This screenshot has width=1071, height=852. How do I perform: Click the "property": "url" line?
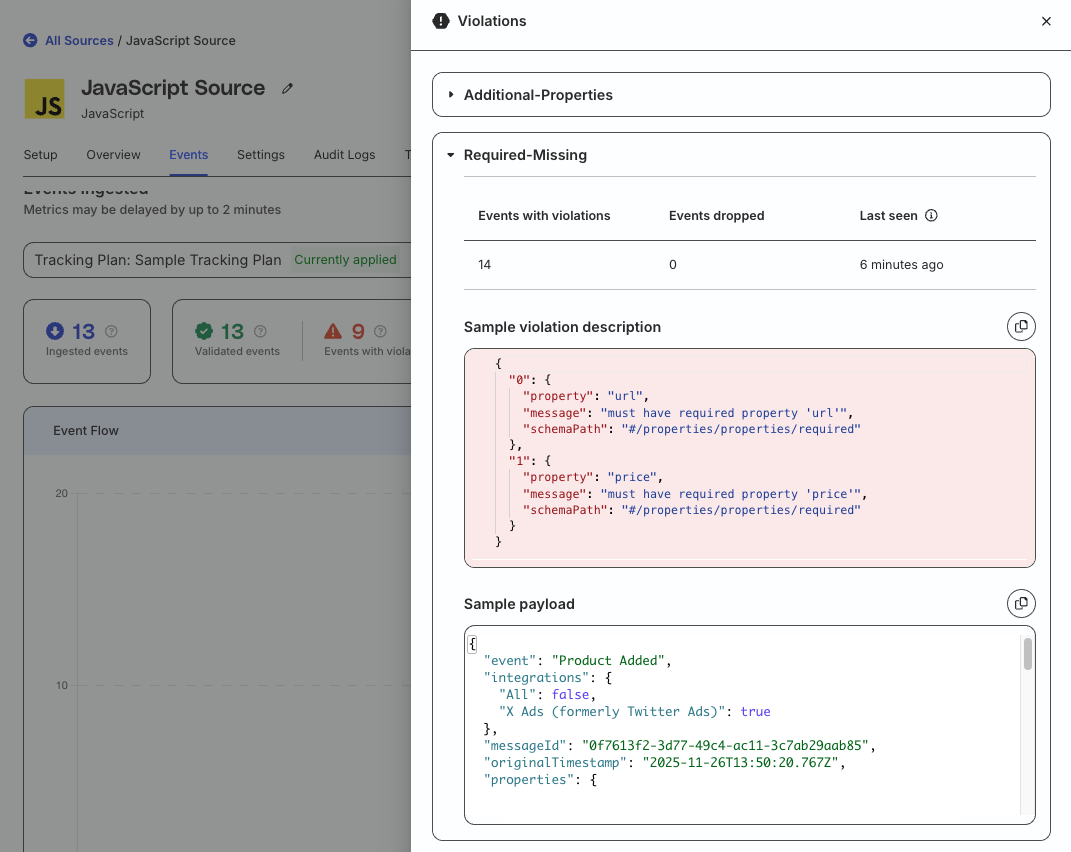(585, 396)
